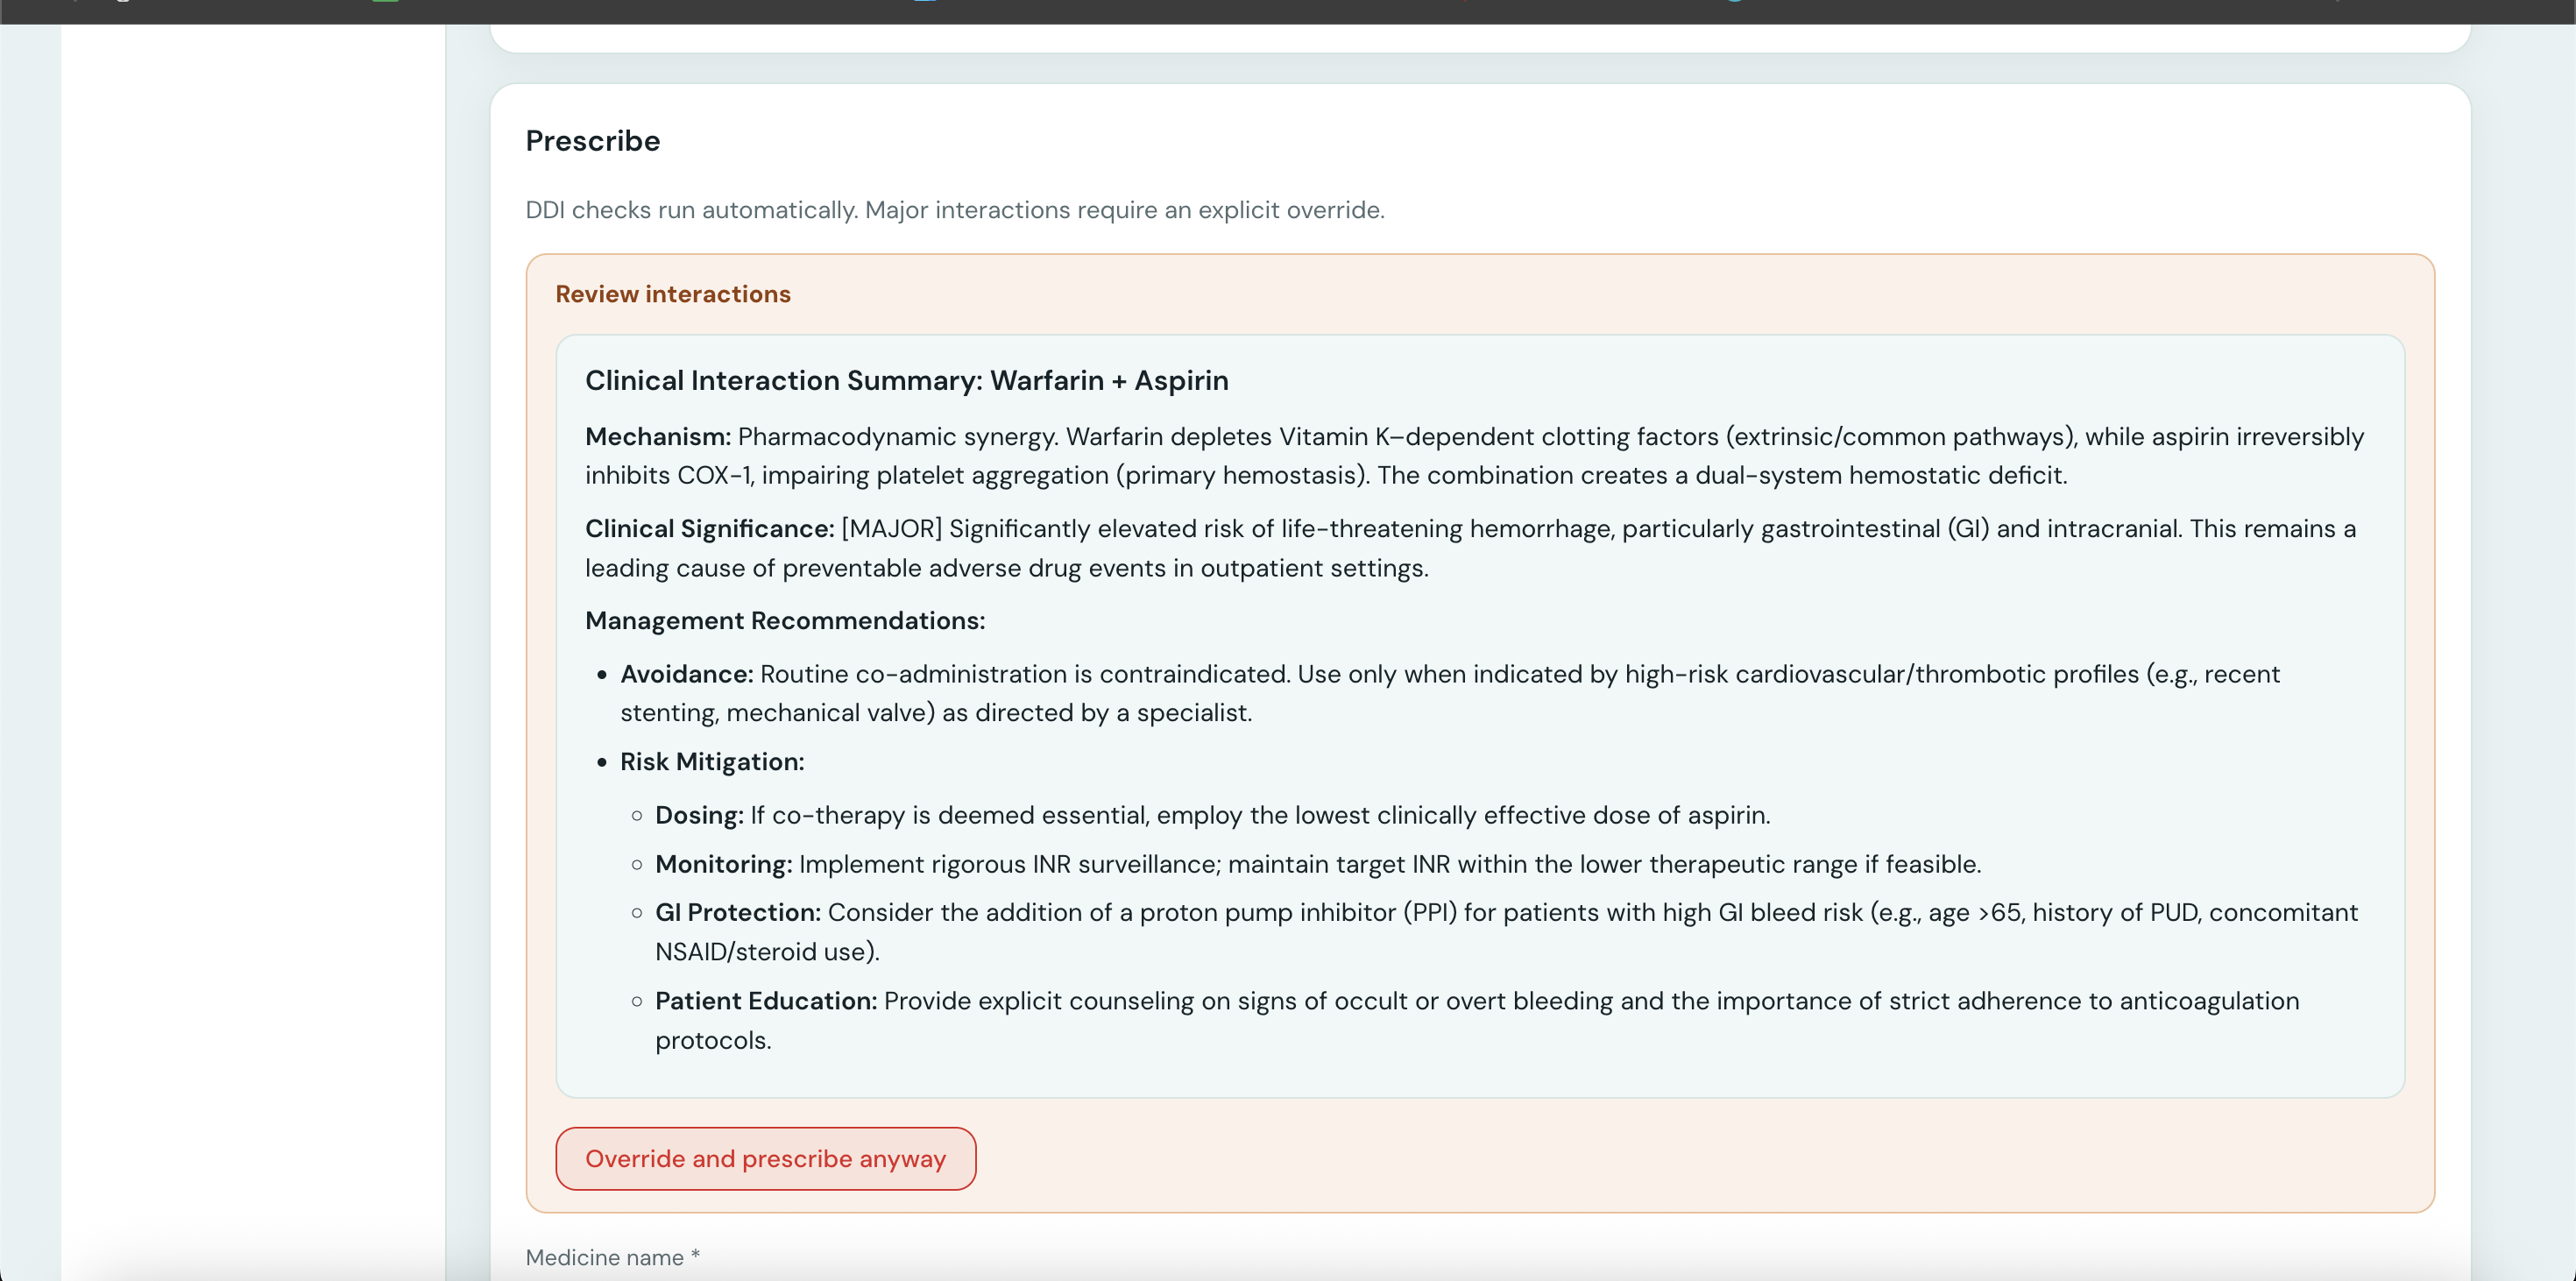
Task: Click Clinical Interaction Summary Warfarin + Aspirin title
Action: coord(906,380)
